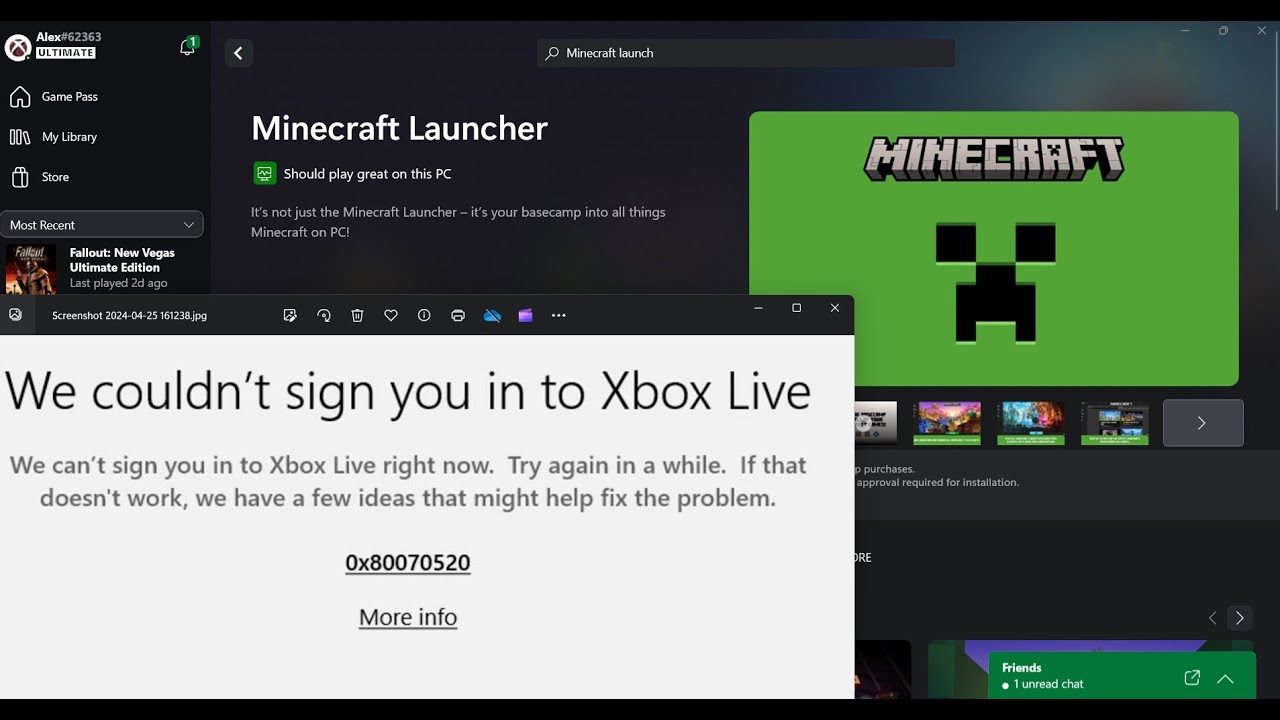Delete the screenshot with trash icon
The width and height of the screenshot is (1280, 720).
[357, 315]
